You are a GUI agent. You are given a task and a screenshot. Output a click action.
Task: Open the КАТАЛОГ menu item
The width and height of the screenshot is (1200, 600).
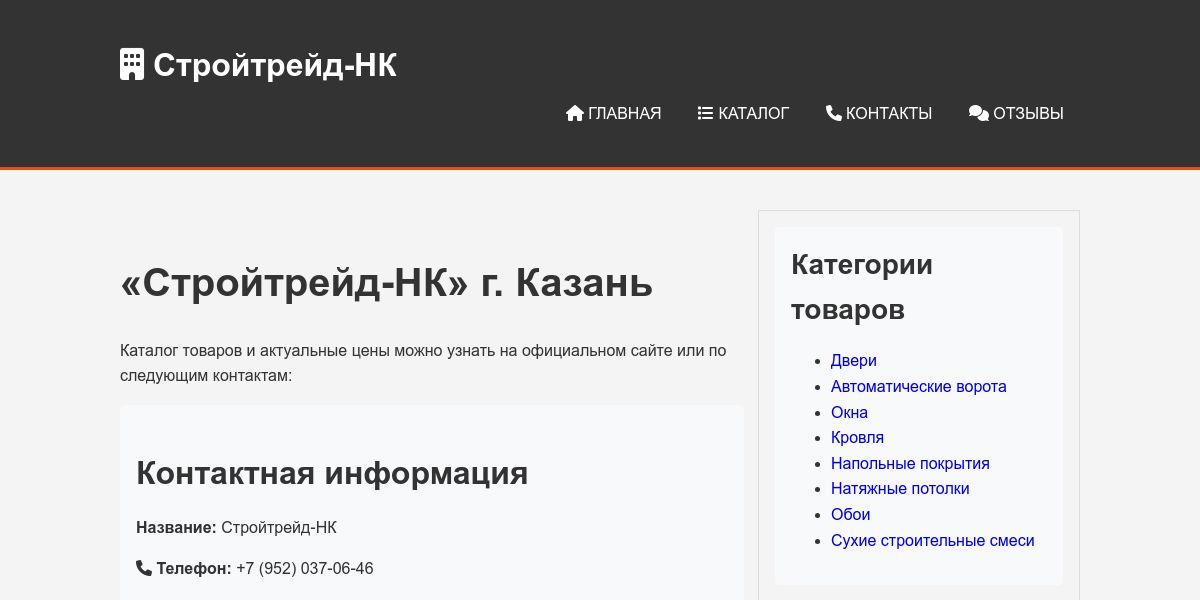[x=744, y=113]
